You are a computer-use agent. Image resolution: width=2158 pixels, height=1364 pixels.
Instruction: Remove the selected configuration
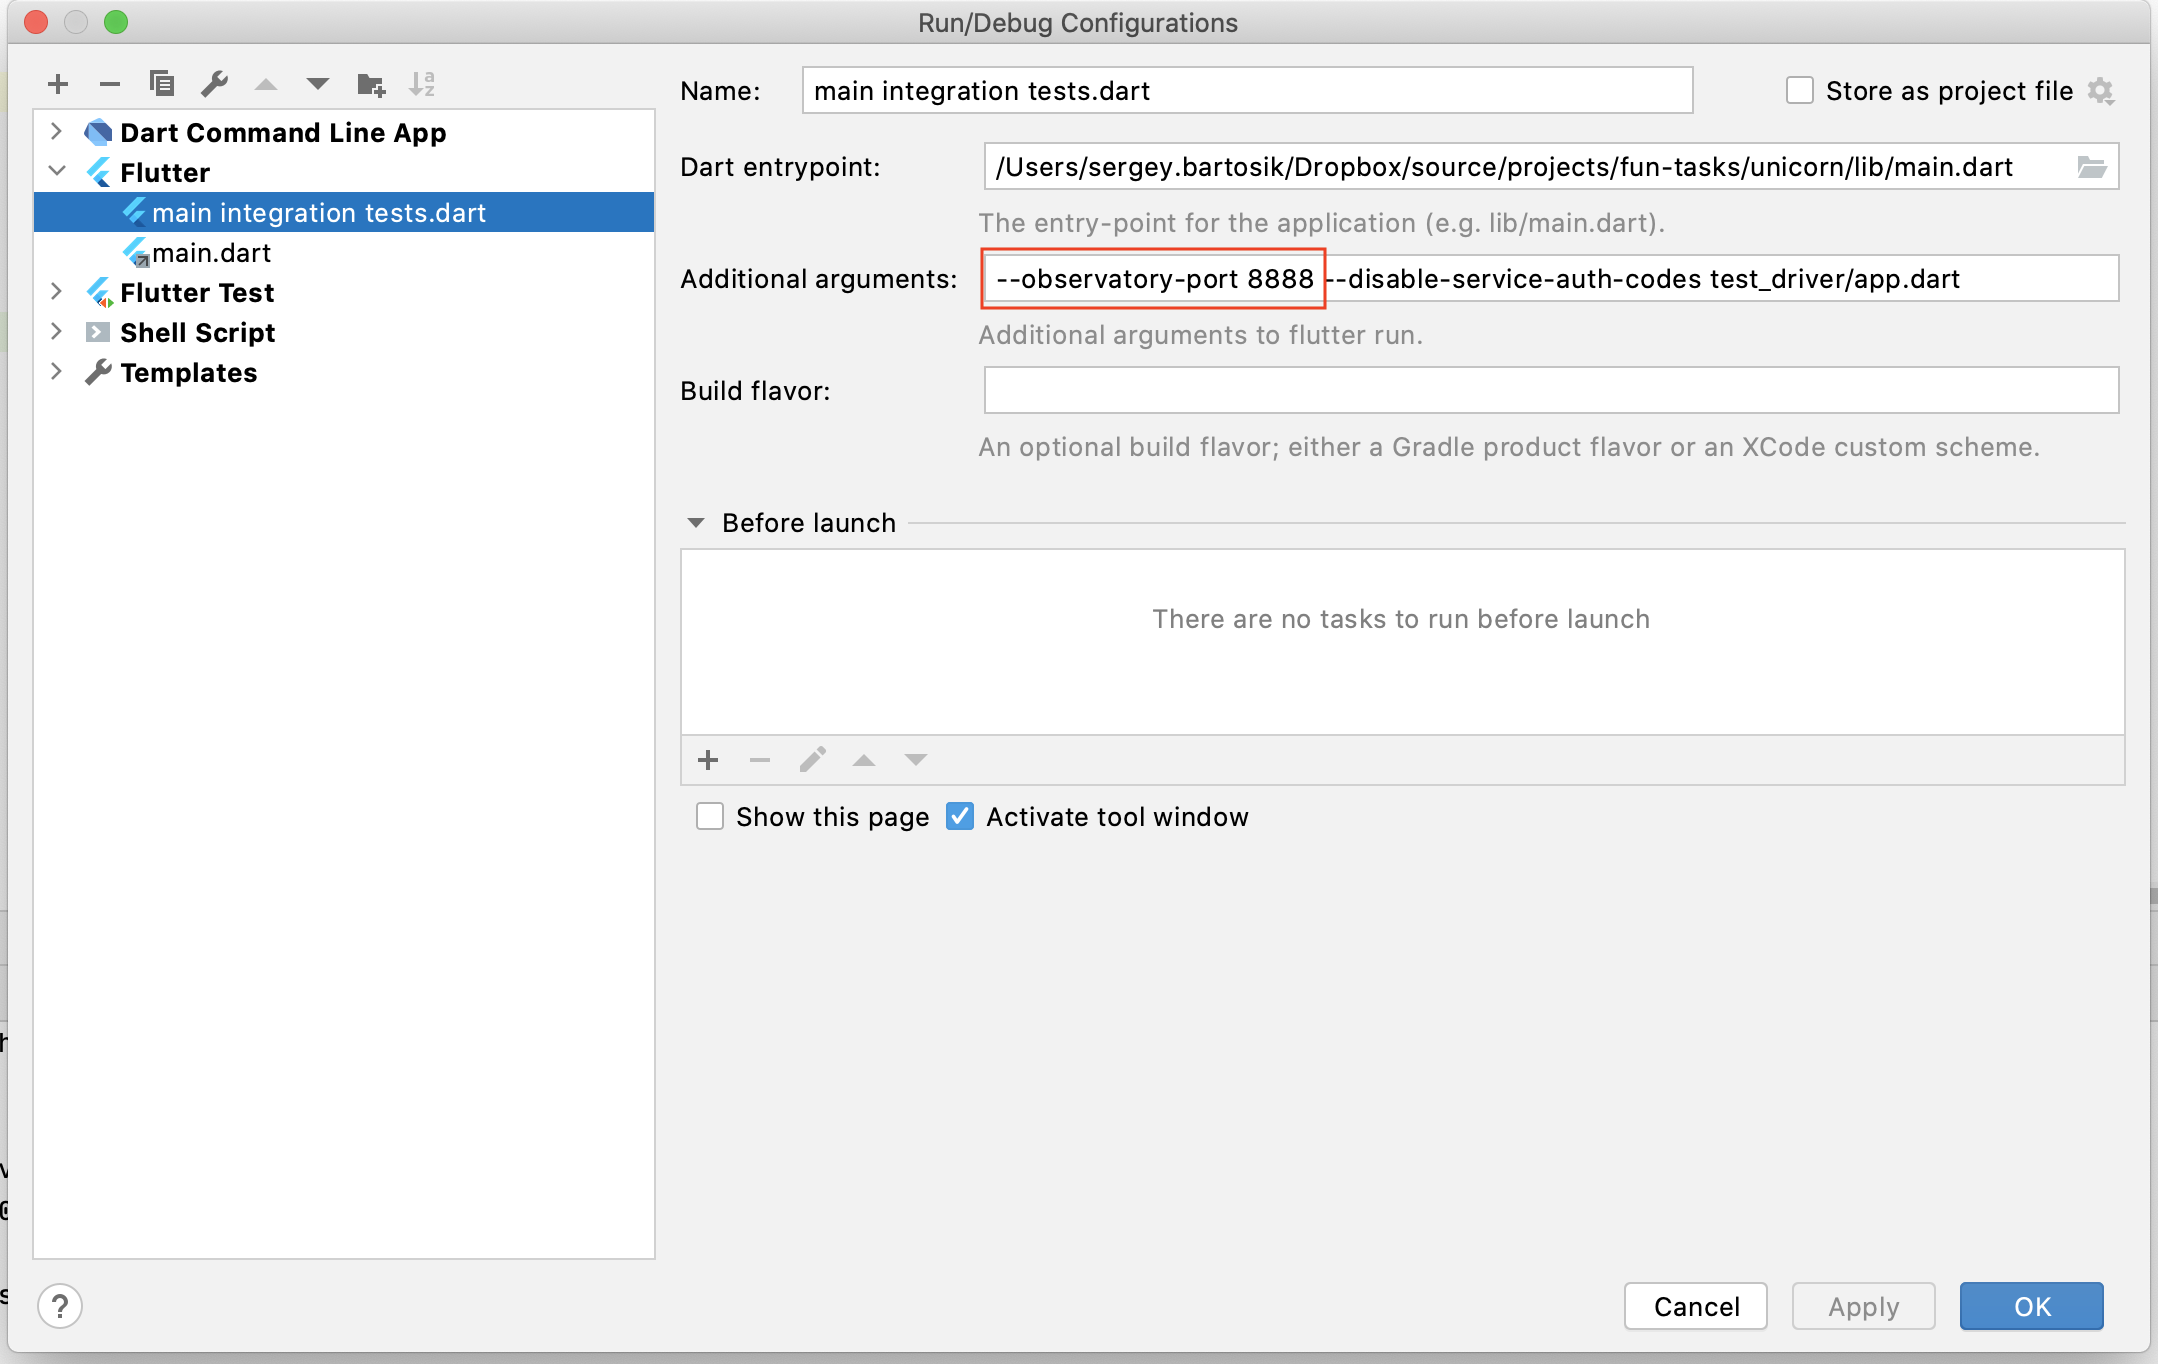click(x=111, y=84)
